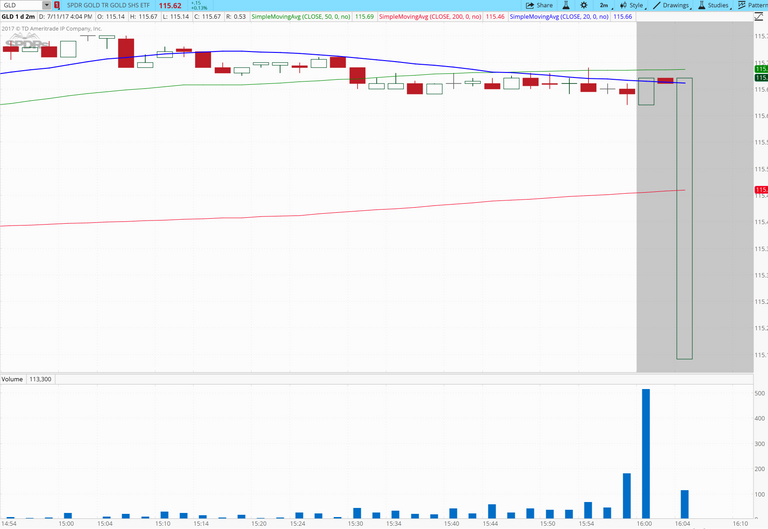
Task: Click the SimpleMovingAvg 20 study label
Action: click(559, 17)
